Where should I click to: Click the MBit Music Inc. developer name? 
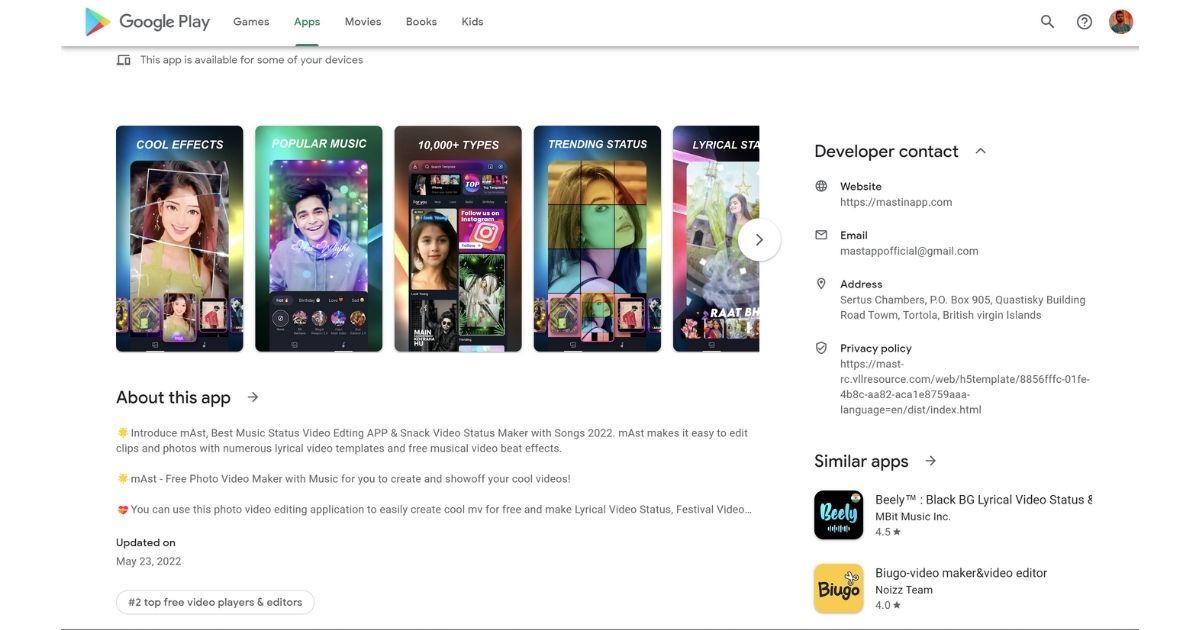coord(913,517)
